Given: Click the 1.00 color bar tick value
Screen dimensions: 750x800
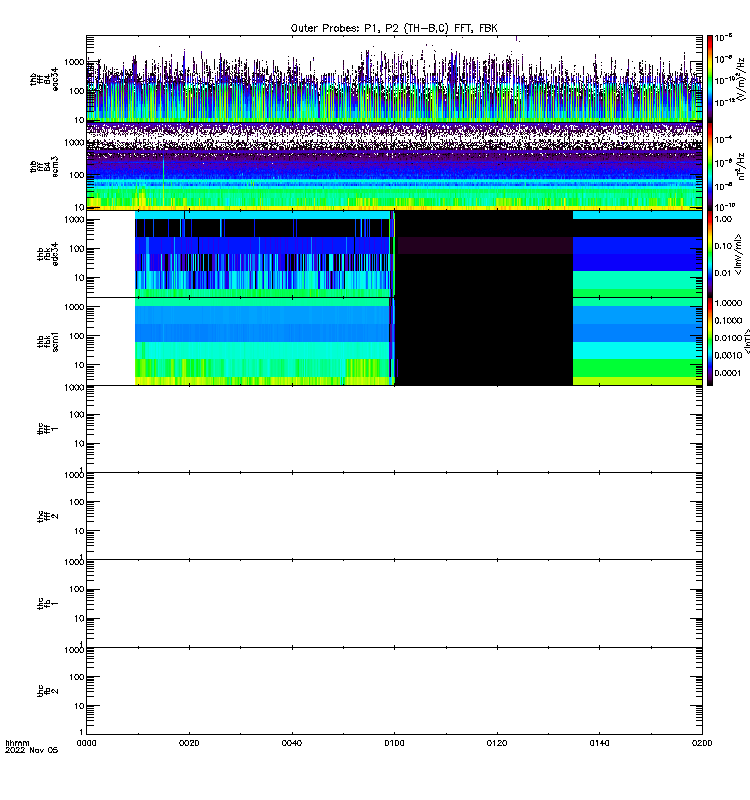Looking at the screenshot, I should [x=723, y=219].
